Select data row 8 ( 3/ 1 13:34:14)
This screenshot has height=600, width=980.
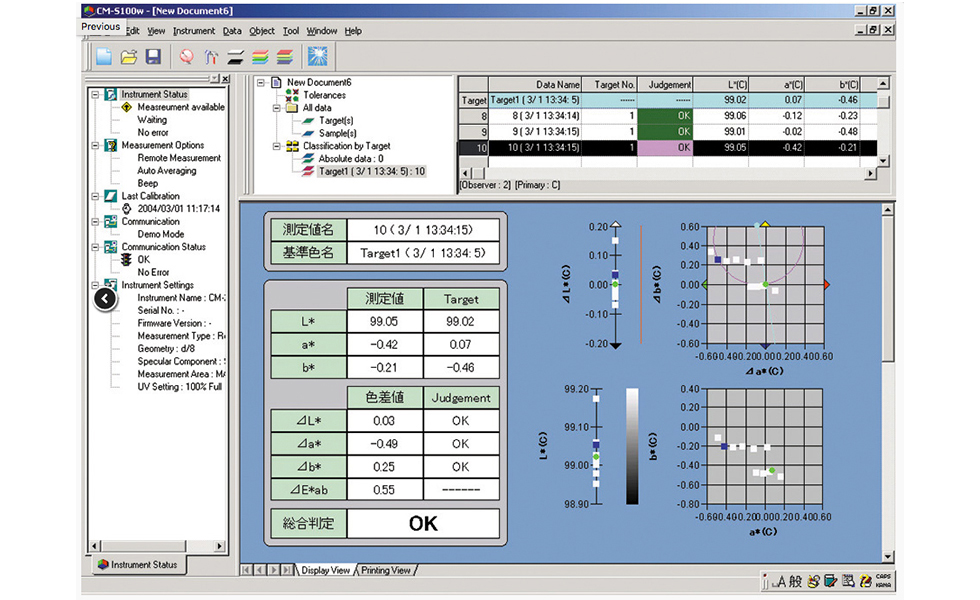pos(668,116)
